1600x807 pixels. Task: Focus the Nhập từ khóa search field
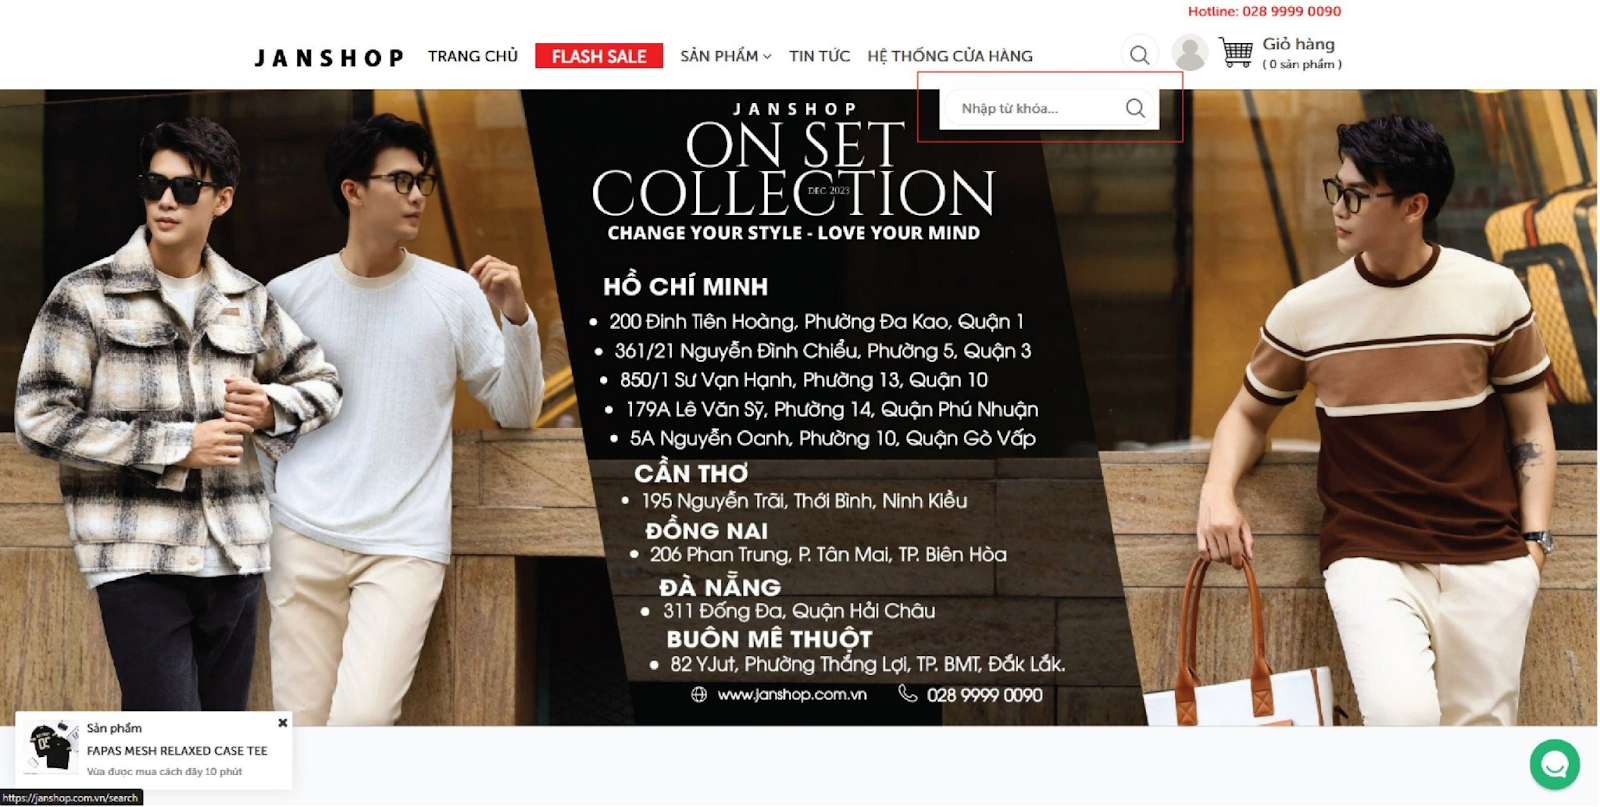click(1035, 108)
